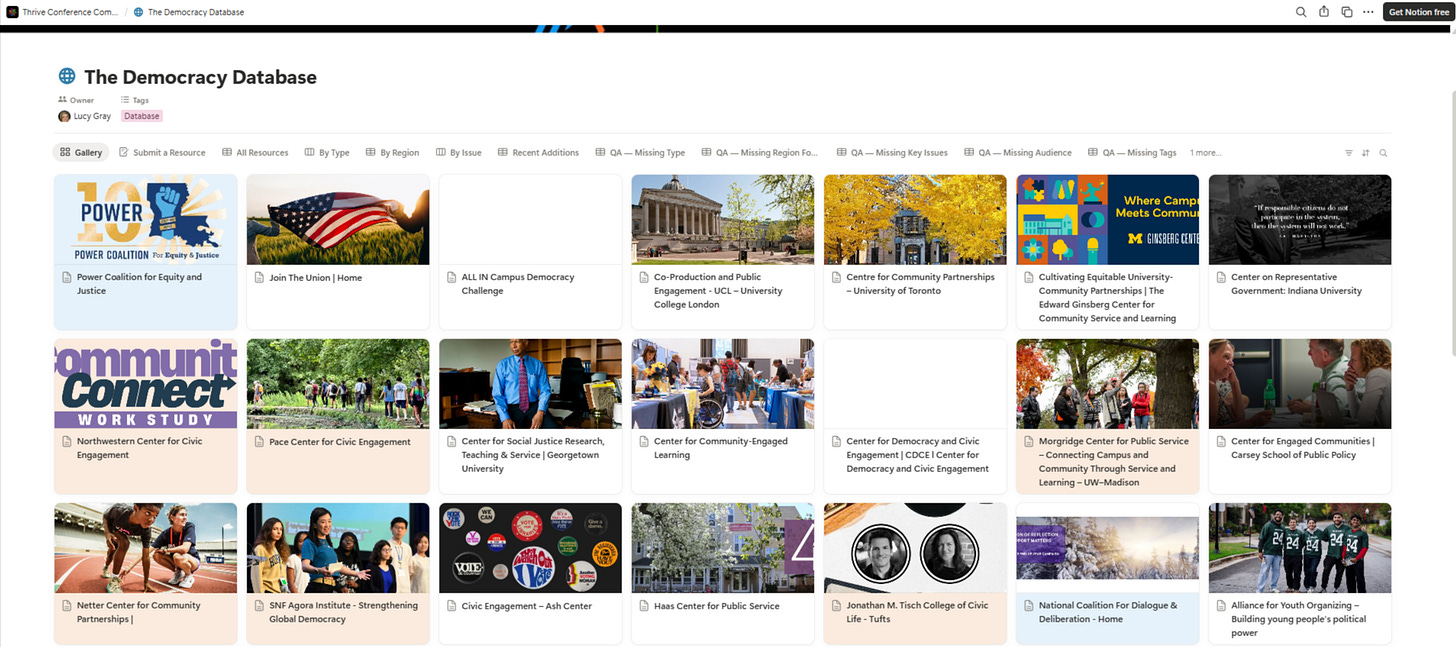Open Center for Social Justice Research title

pyautogui.click(x=532, y=455)
